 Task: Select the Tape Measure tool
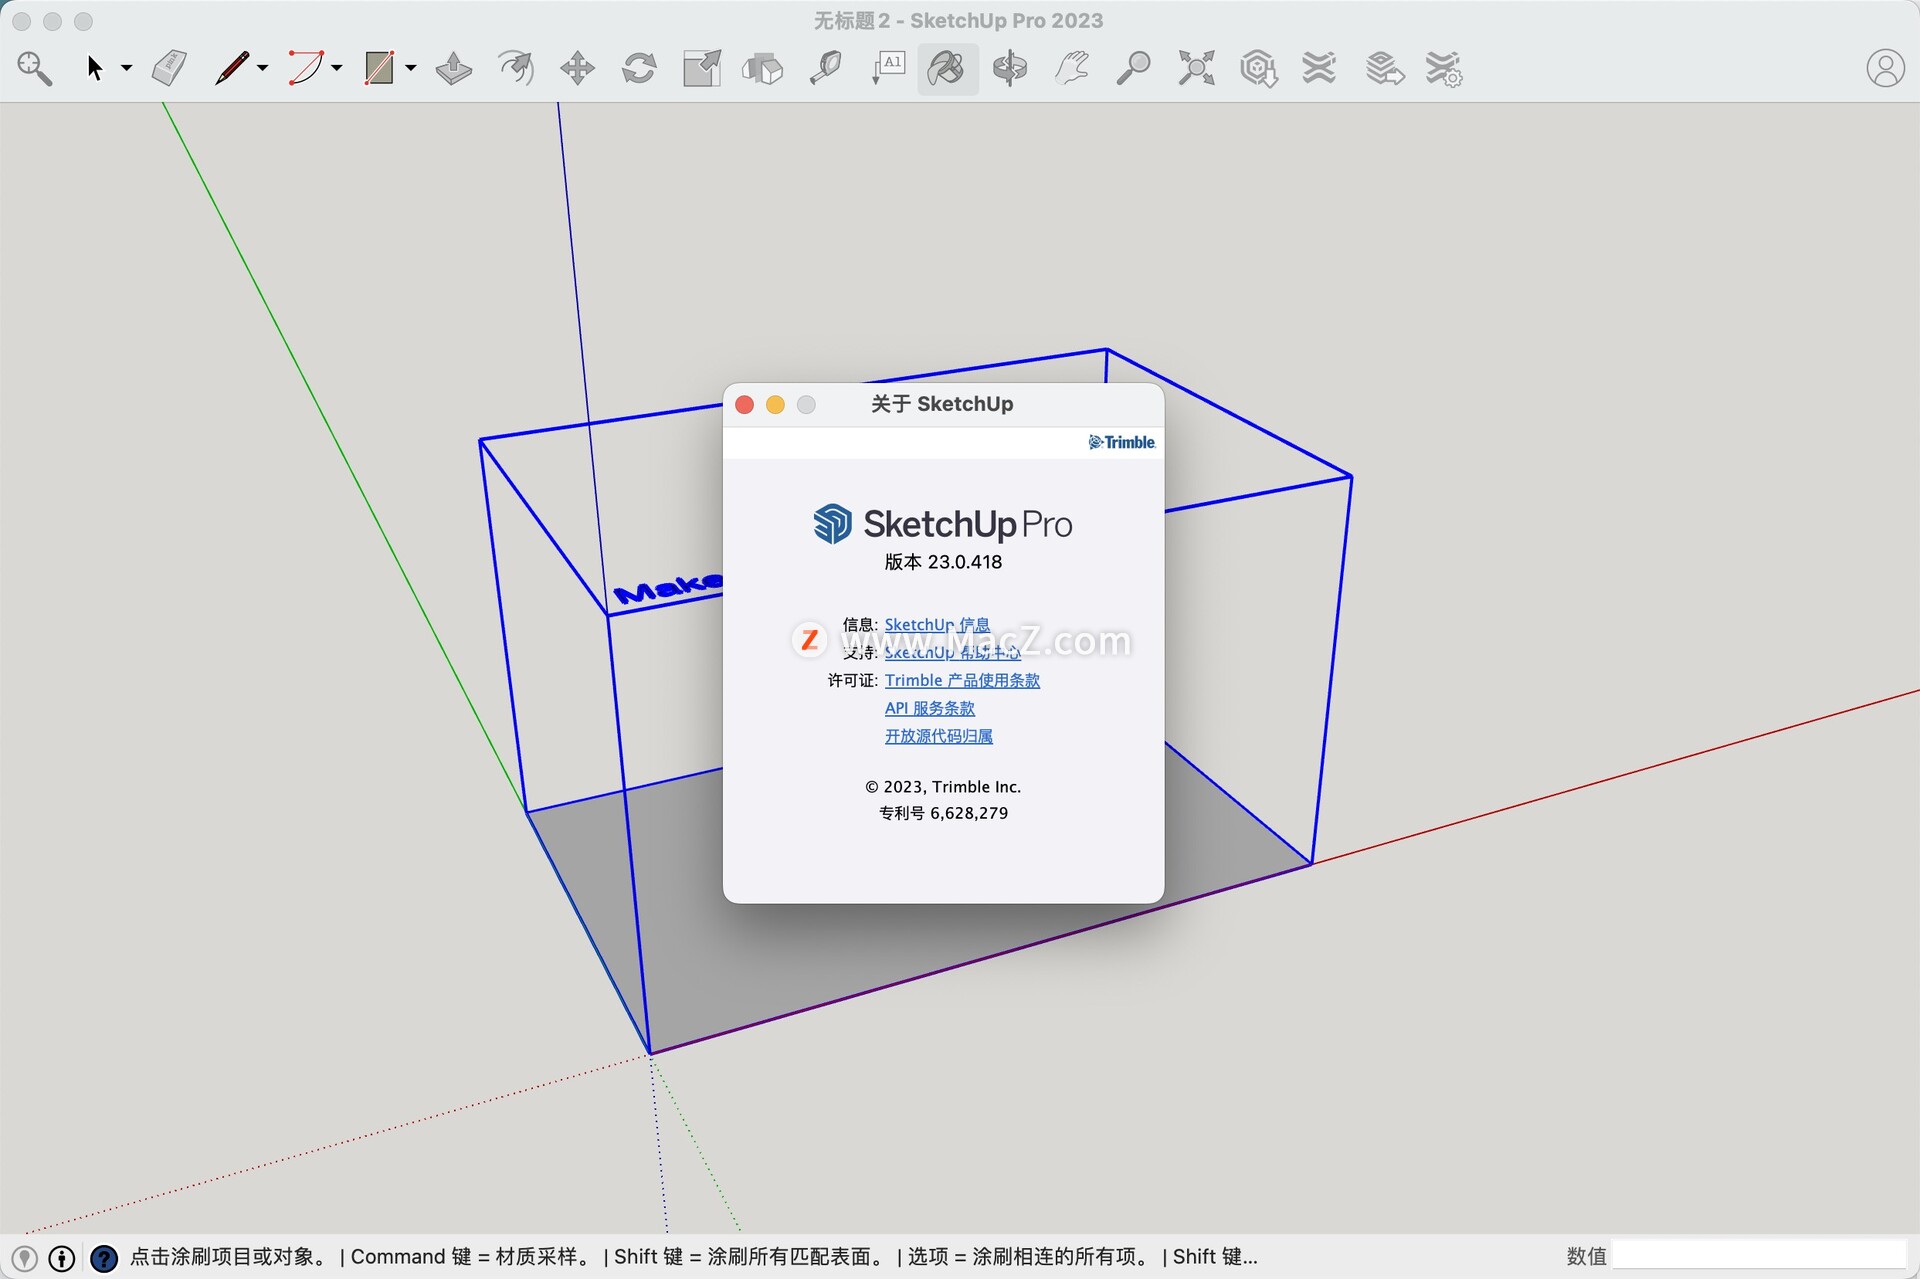tap(825, 68)
